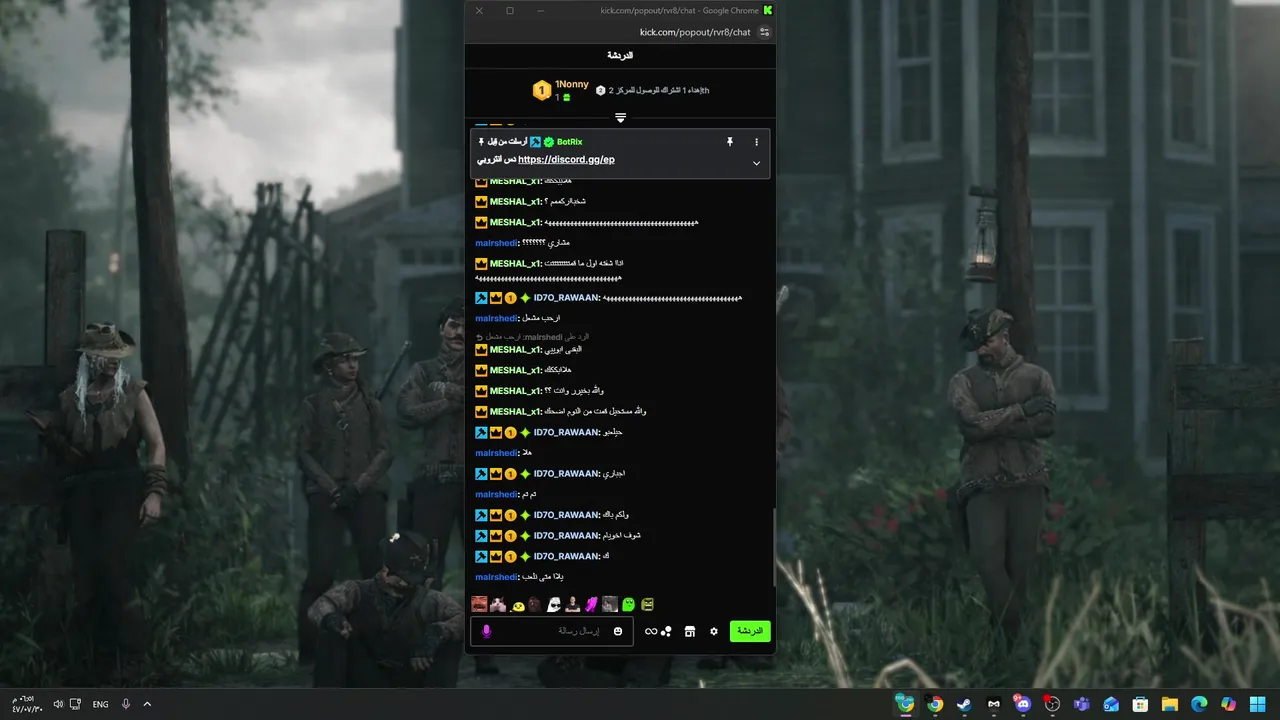Screen dimensions: 1280x720
Task: Collapse the leaderboard with the striped arrow
Action: coord(620,118)
